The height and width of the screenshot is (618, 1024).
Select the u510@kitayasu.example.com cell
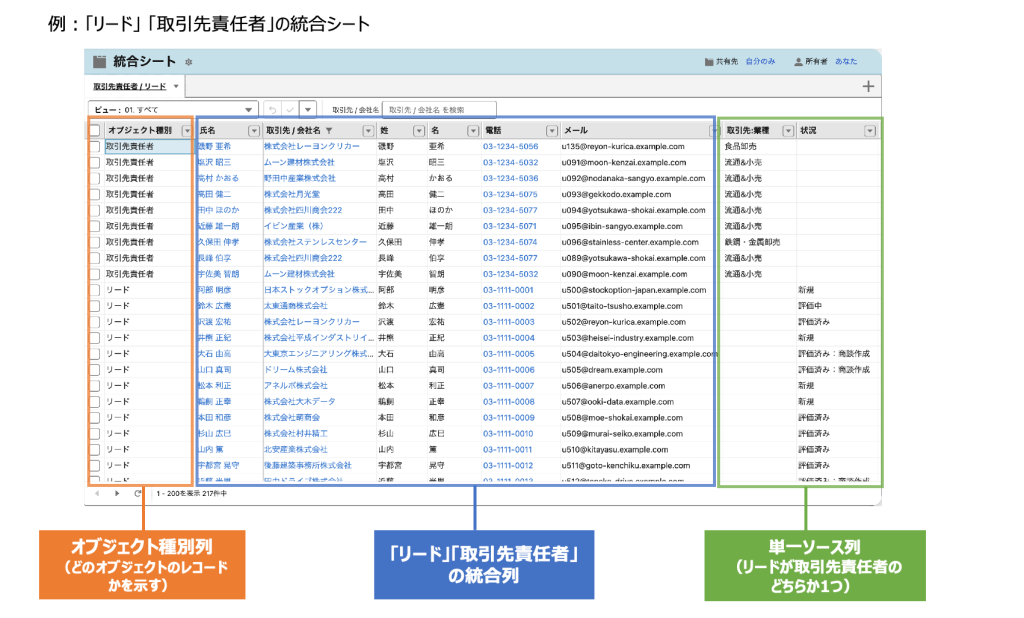tap(615, 449)
